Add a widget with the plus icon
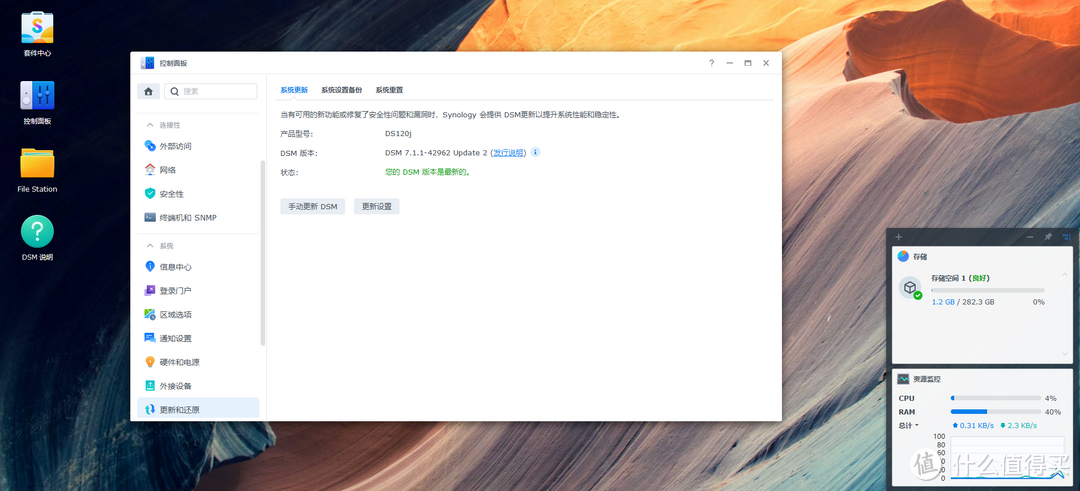Viewport: 1080px width, 491px height. click(x=898, y=237)
